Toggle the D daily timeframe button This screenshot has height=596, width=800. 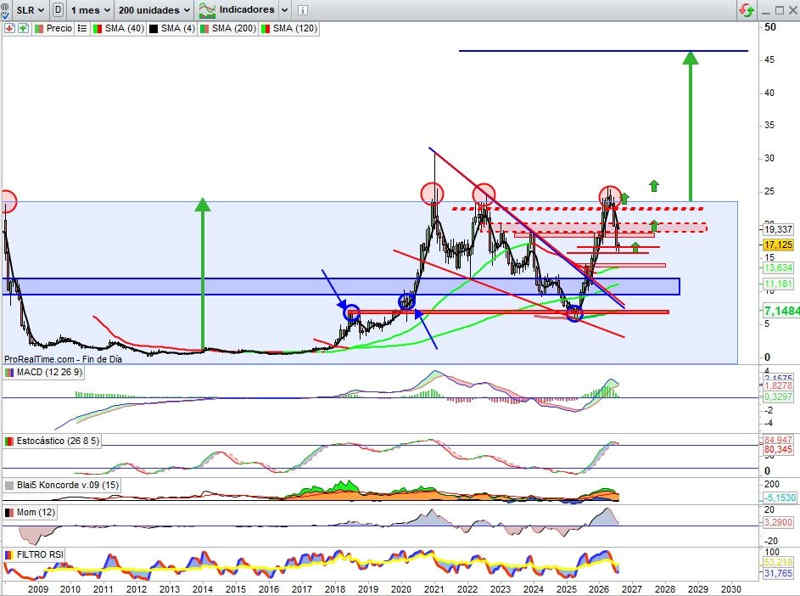(58, 10)
